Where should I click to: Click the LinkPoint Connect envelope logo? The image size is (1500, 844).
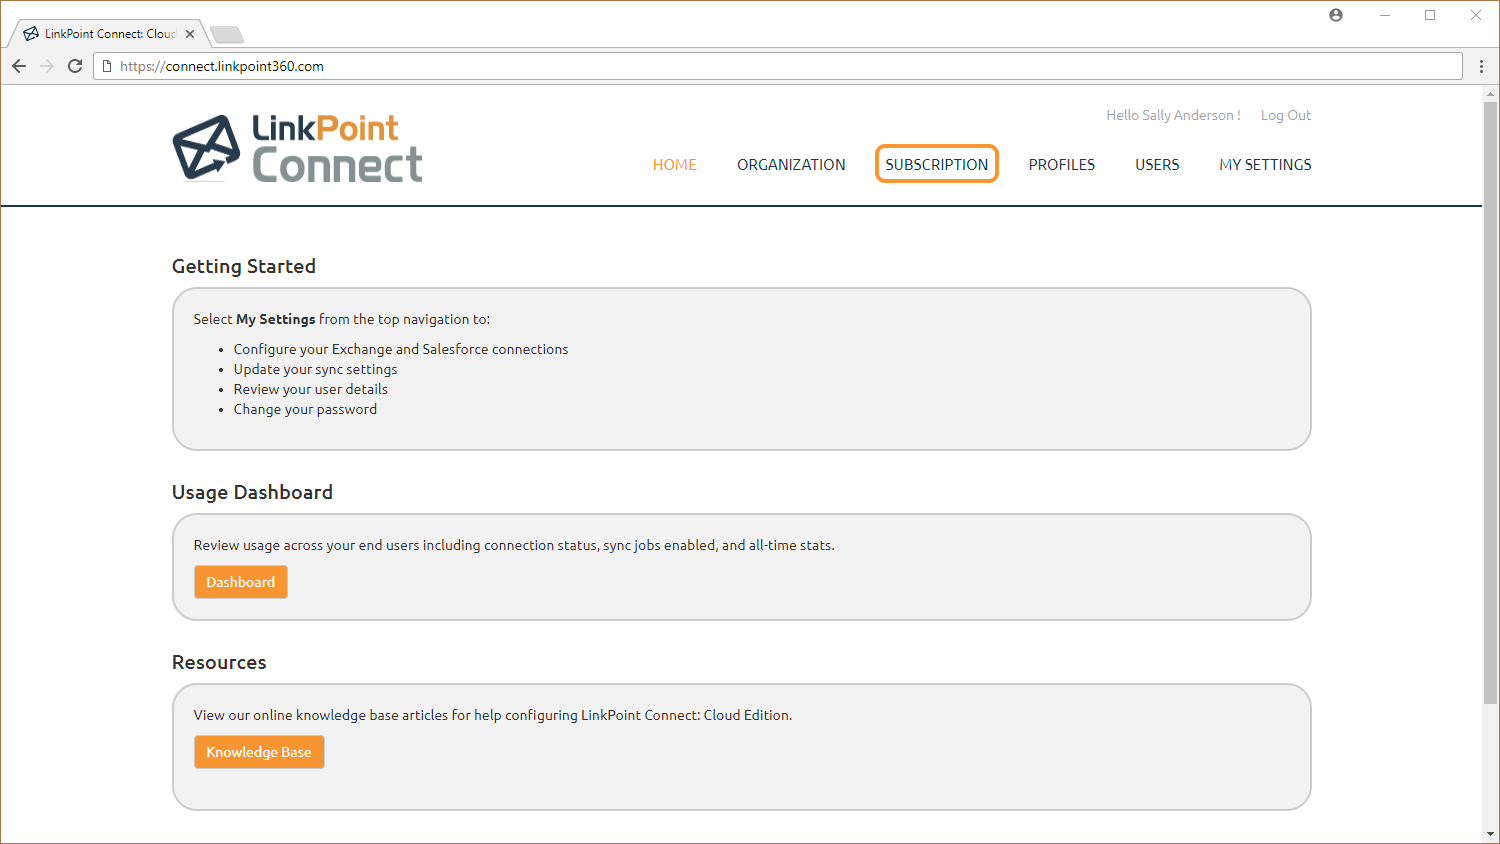pos(207,148)
